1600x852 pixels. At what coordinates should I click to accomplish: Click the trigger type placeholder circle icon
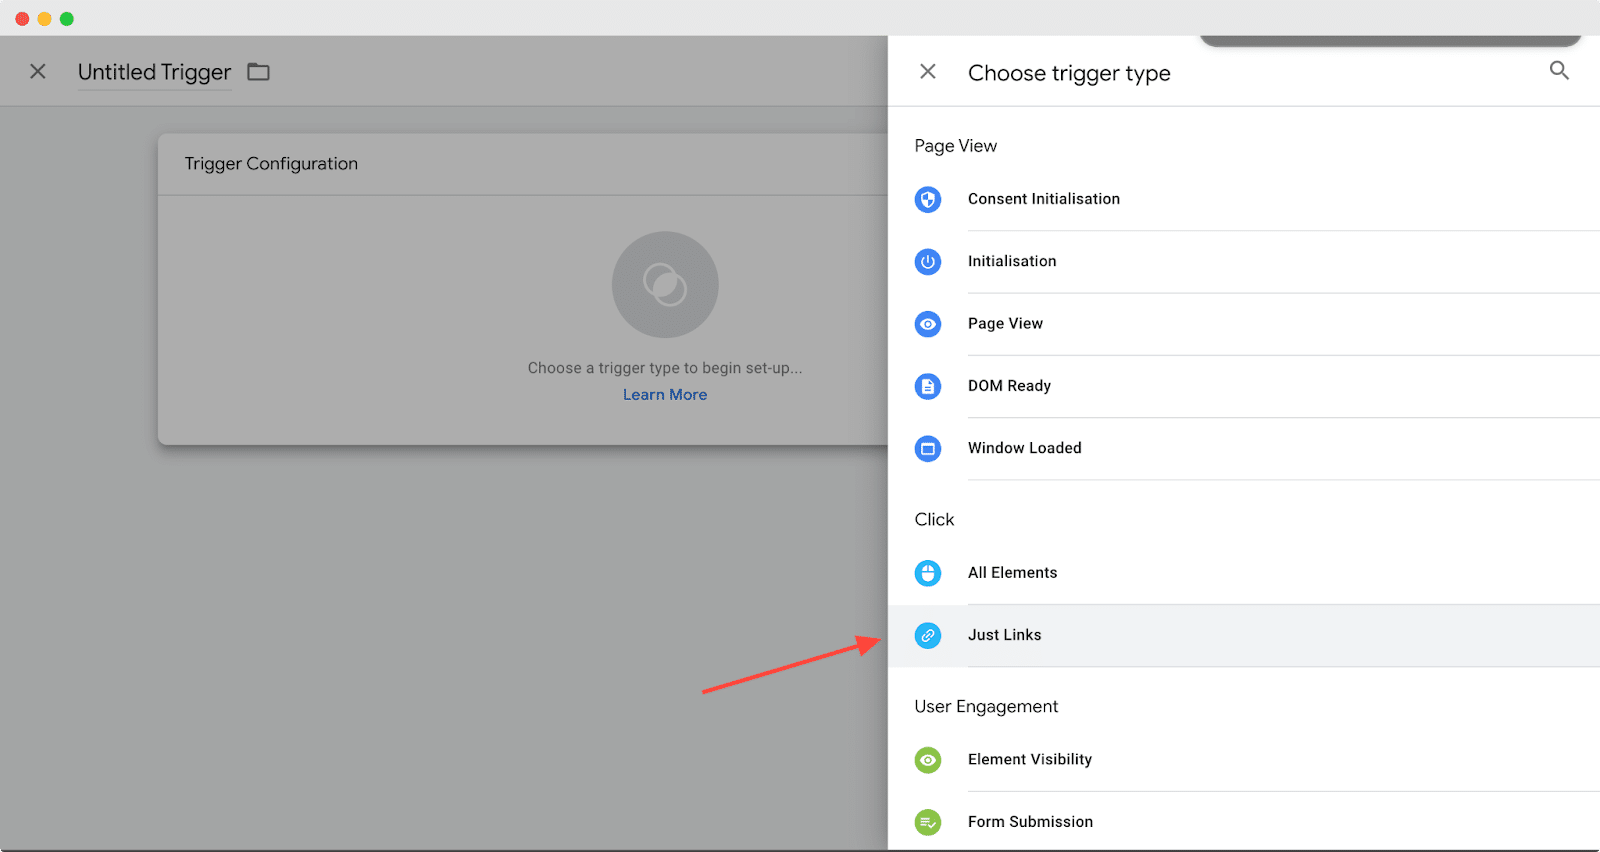click(x=665, y=285)
